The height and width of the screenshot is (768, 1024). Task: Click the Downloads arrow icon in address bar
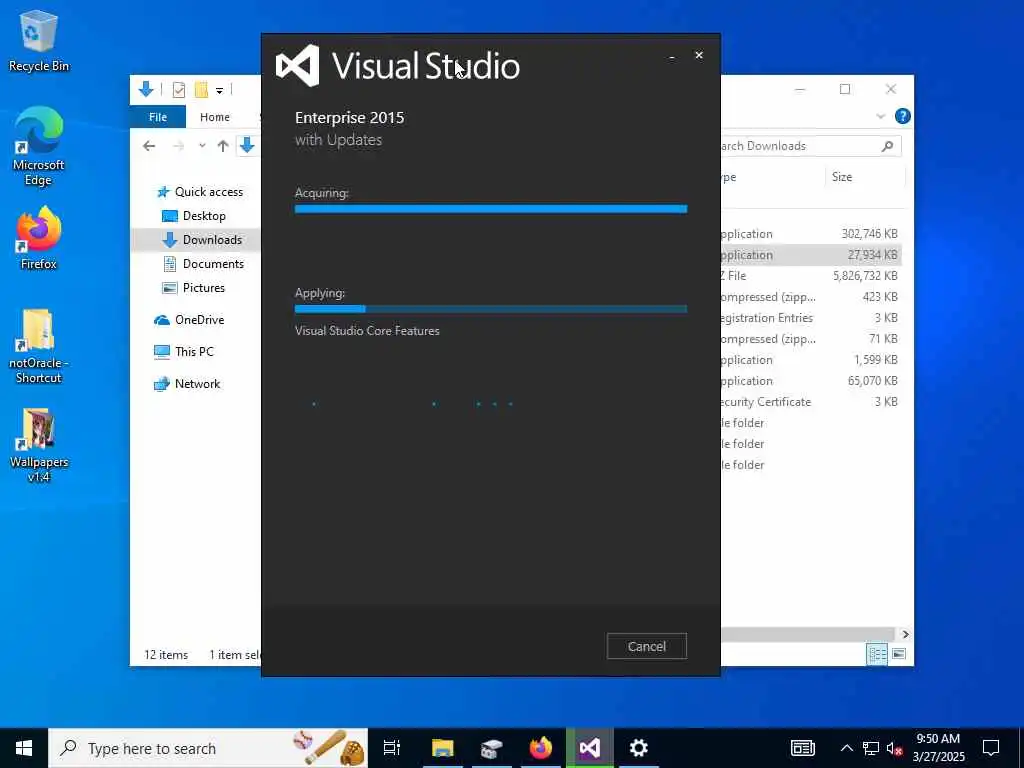click(247, 145)
